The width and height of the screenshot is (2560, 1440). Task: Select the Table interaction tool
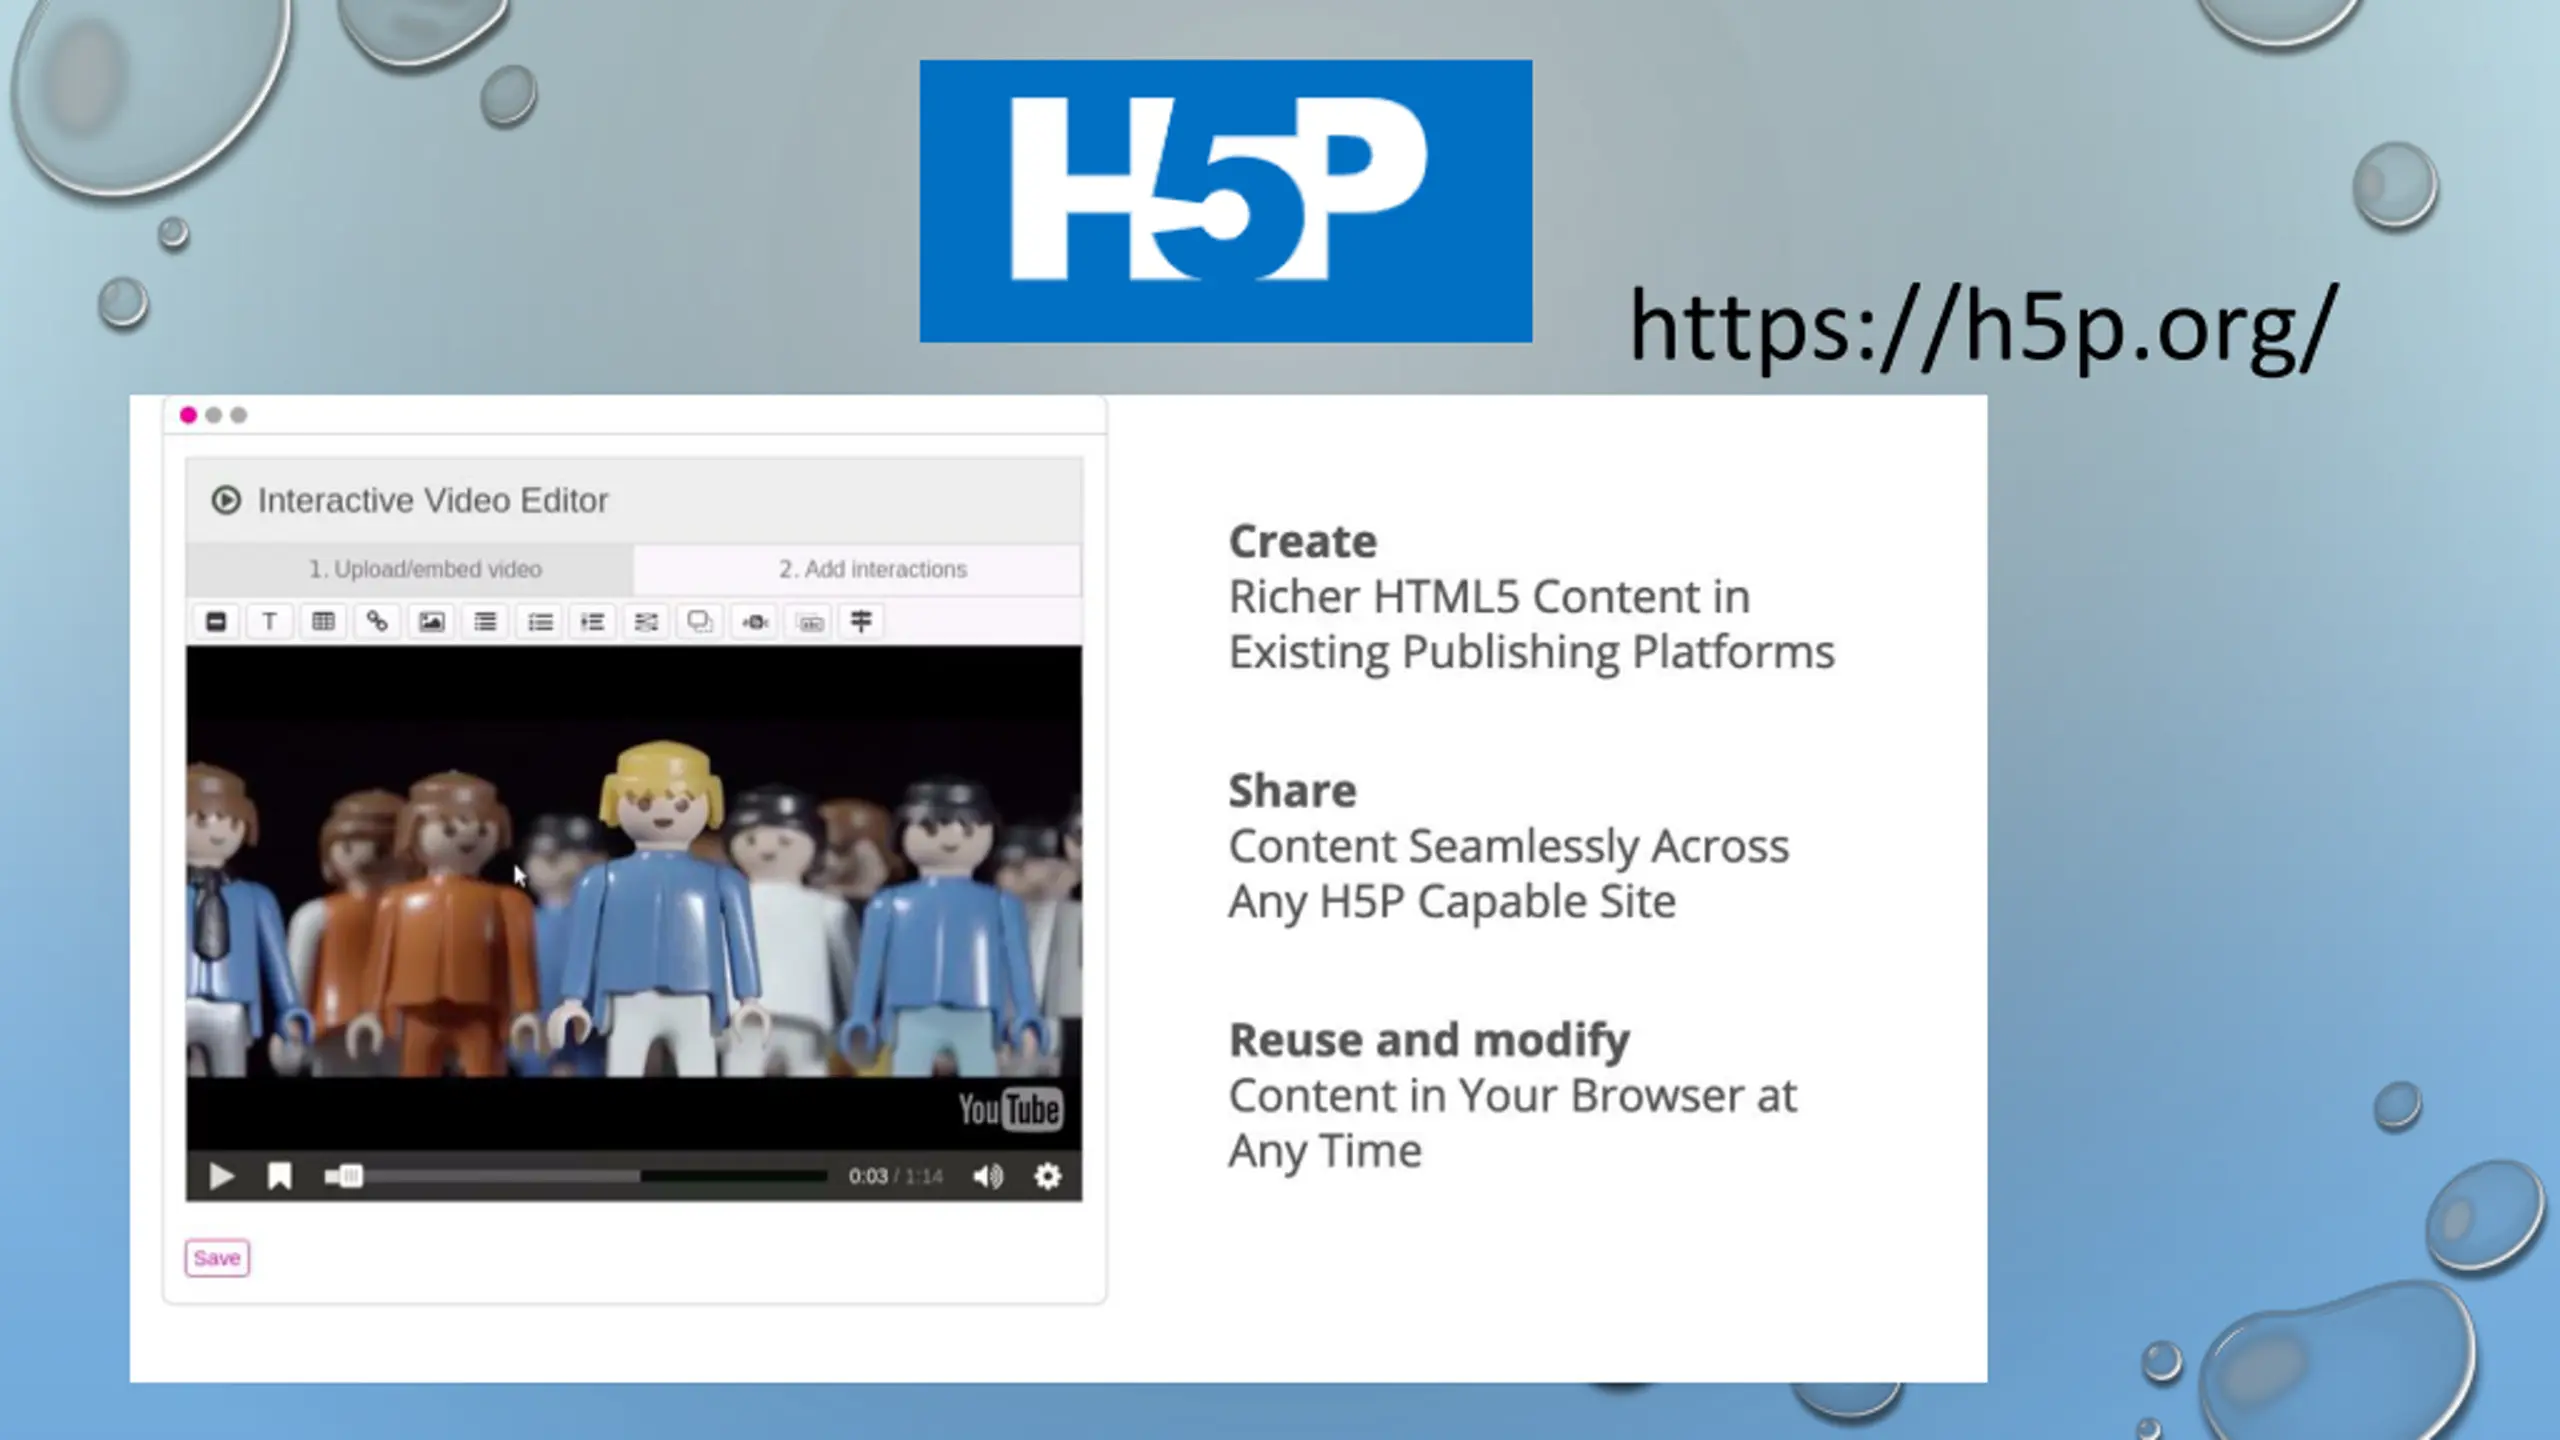[x=323, y=622]
